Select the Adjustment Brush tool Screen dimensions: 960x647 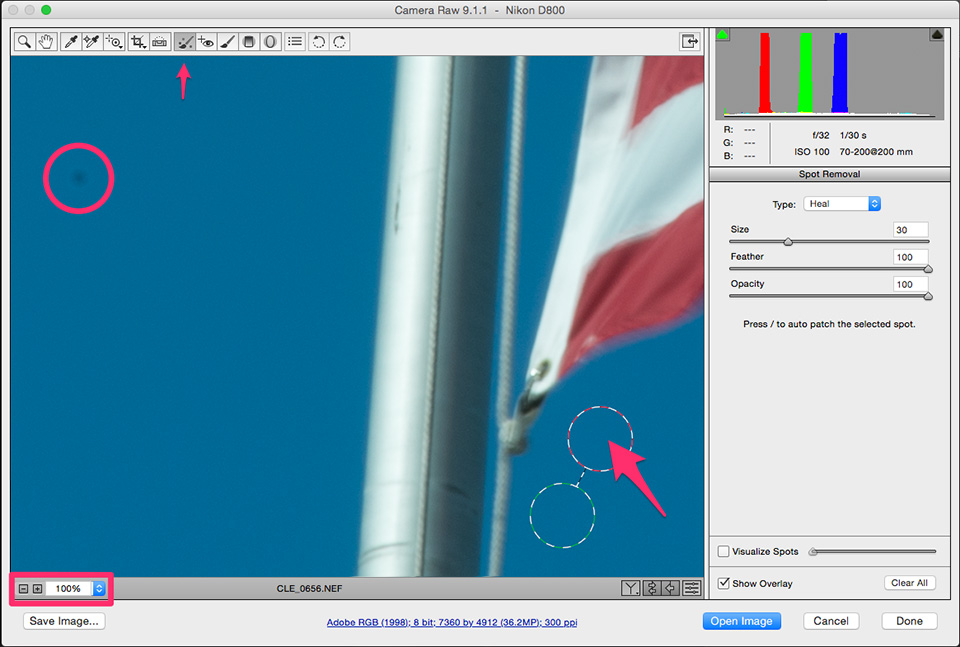227,42
